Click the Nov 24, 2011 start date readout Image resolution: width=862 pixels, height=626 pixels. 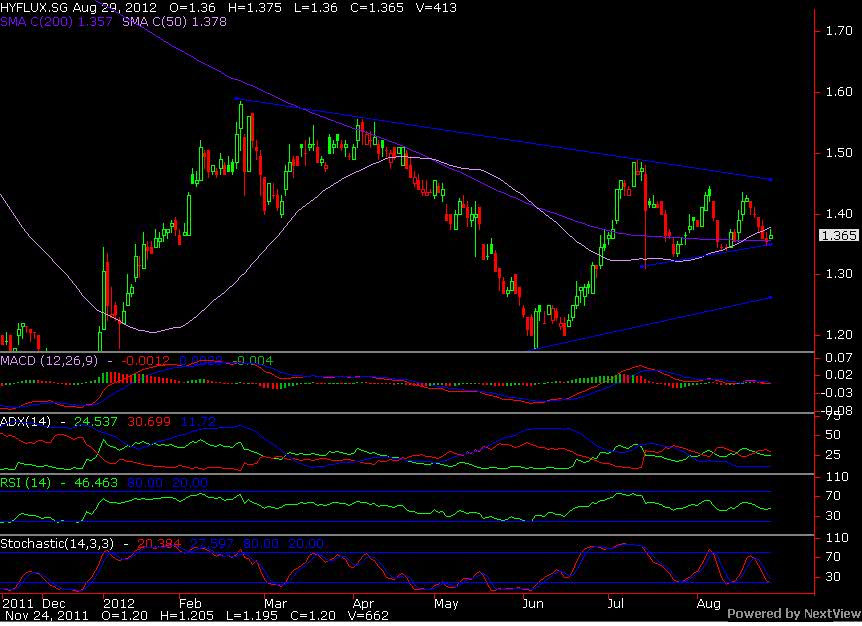coord(45,616)
